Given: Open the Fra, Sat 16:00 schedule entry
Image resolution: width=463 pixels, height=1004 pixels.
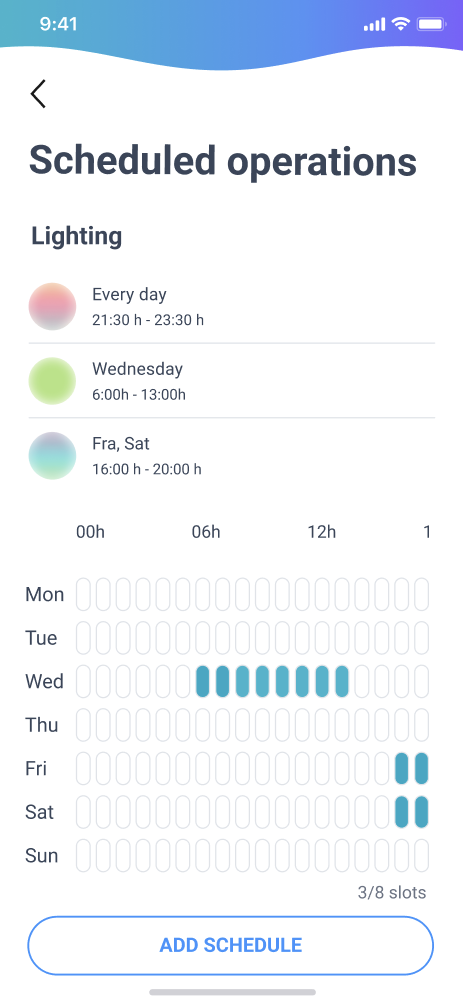Looking at the screenshot, I should pos(232,455).
